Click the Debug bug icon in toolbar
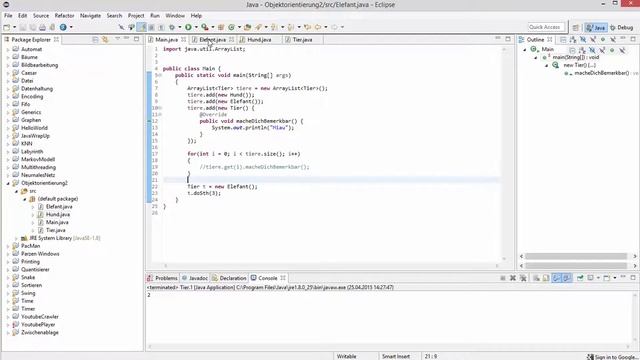Image resolution: width=640 pixels, height=360 pixels. tap(172, 27)
